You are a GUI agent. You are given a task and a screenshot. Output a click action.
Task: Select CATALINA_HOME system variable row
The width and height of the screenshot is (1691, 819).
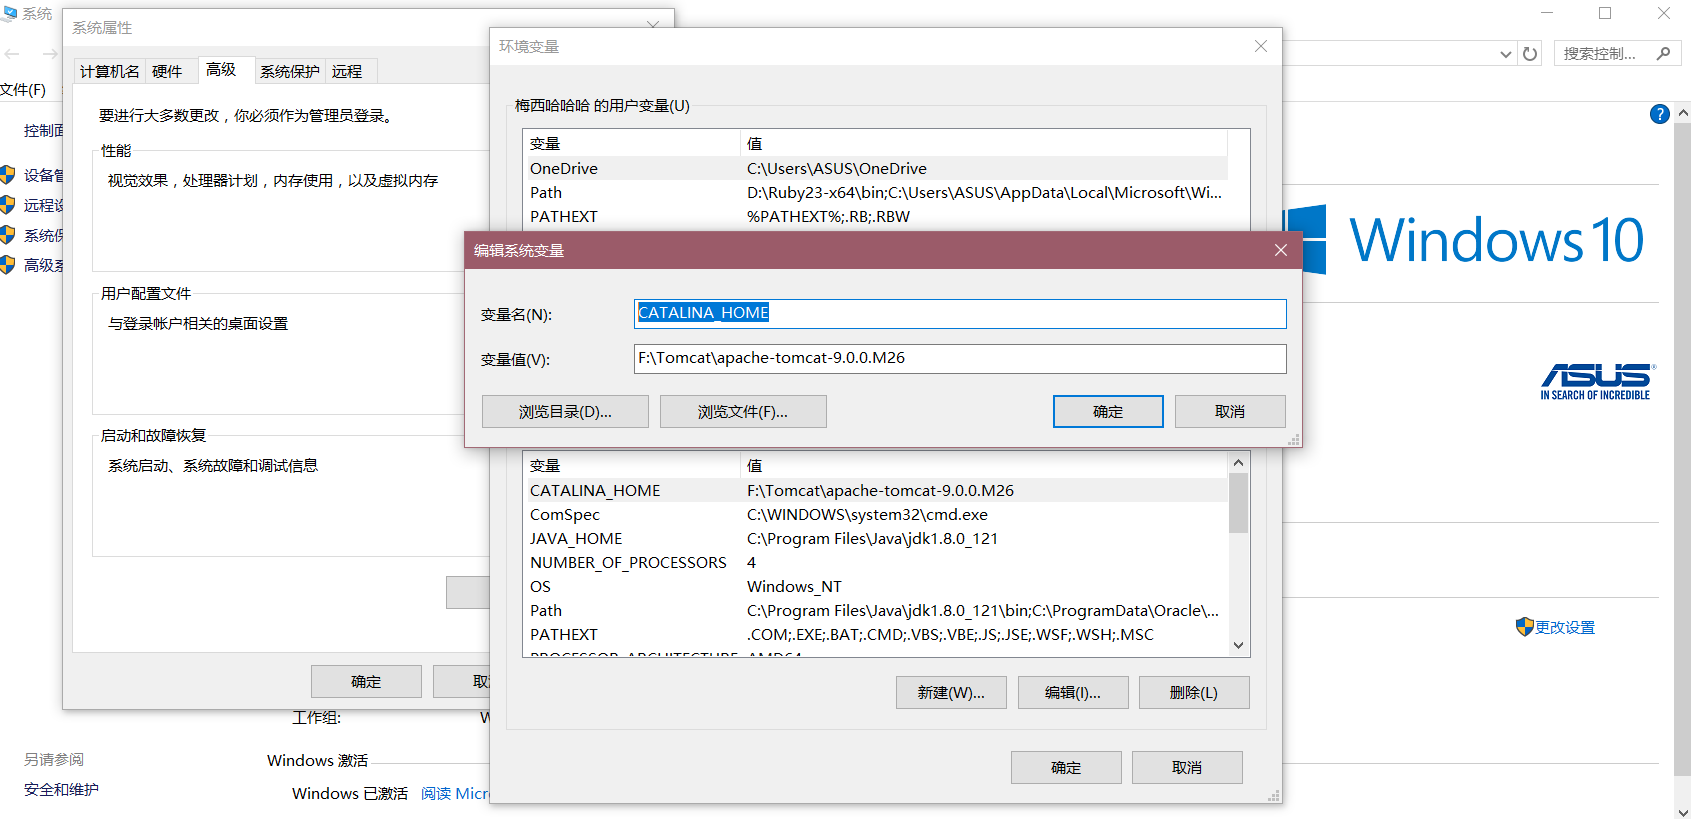[x=876, y=490]
